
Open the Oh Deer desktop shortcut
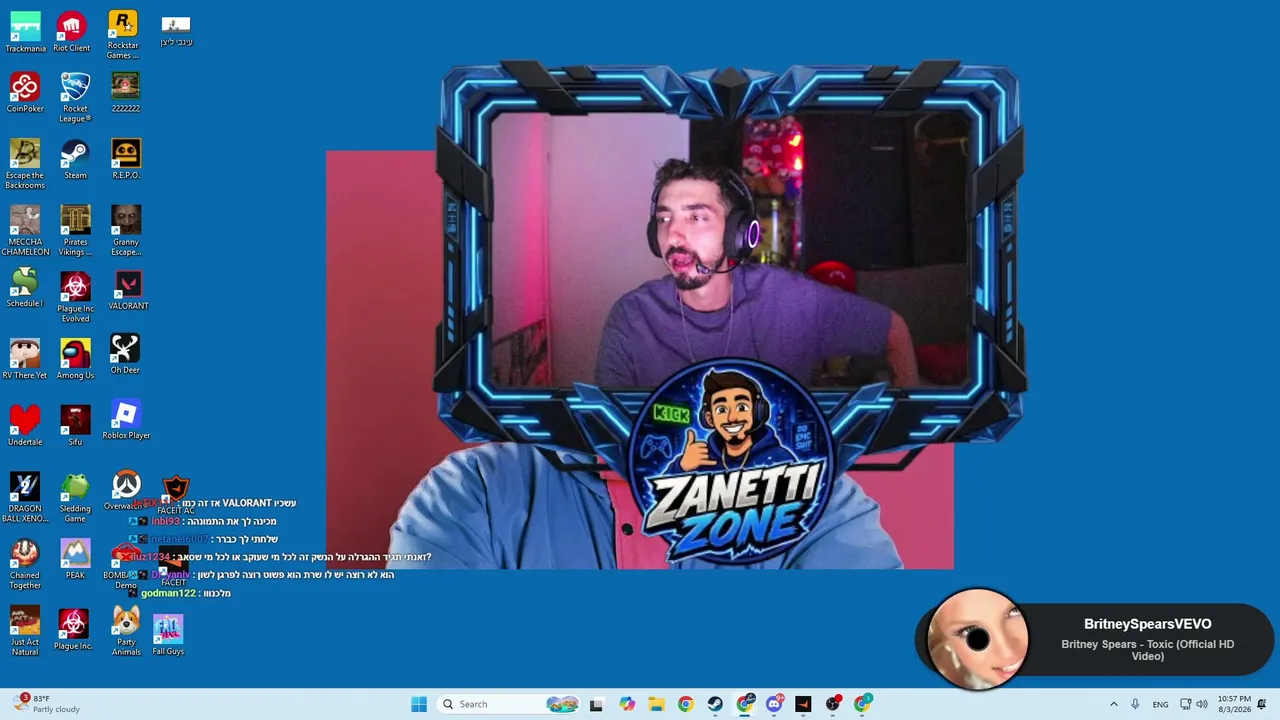pyautogui.click(x=125, y=354)
